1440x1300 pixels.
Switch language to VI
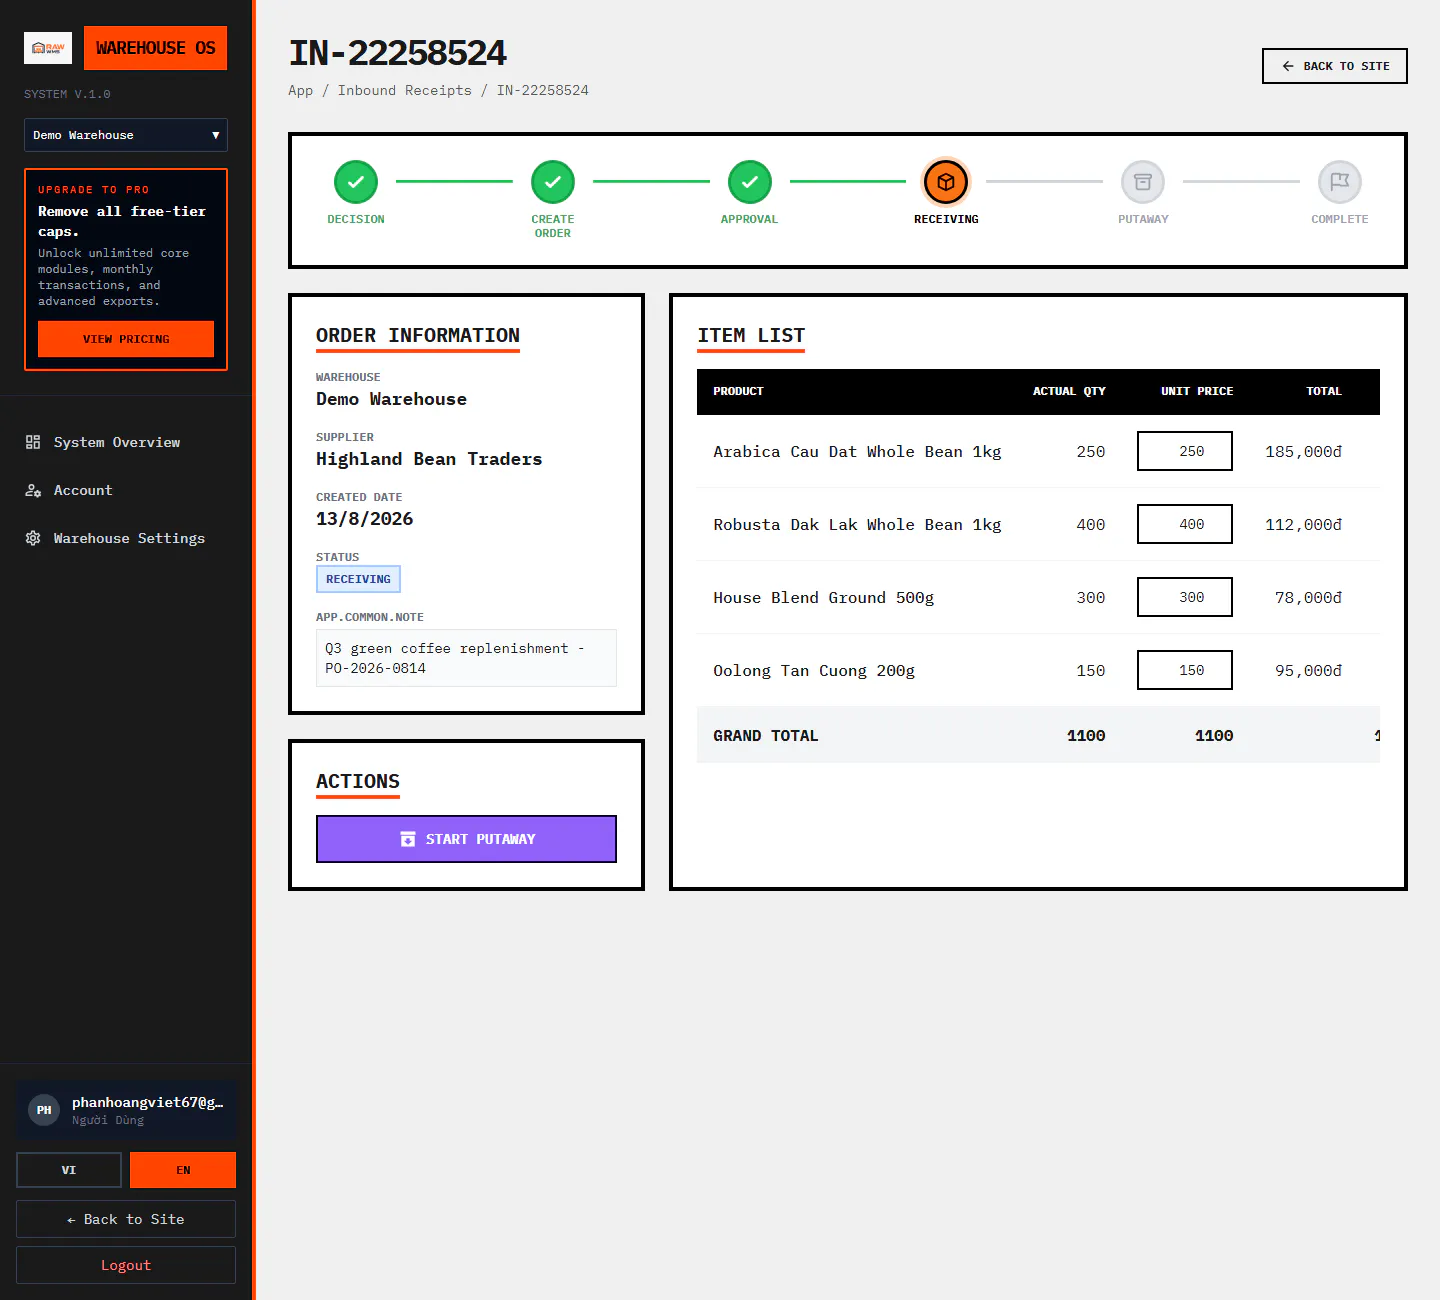[69, 1170]
